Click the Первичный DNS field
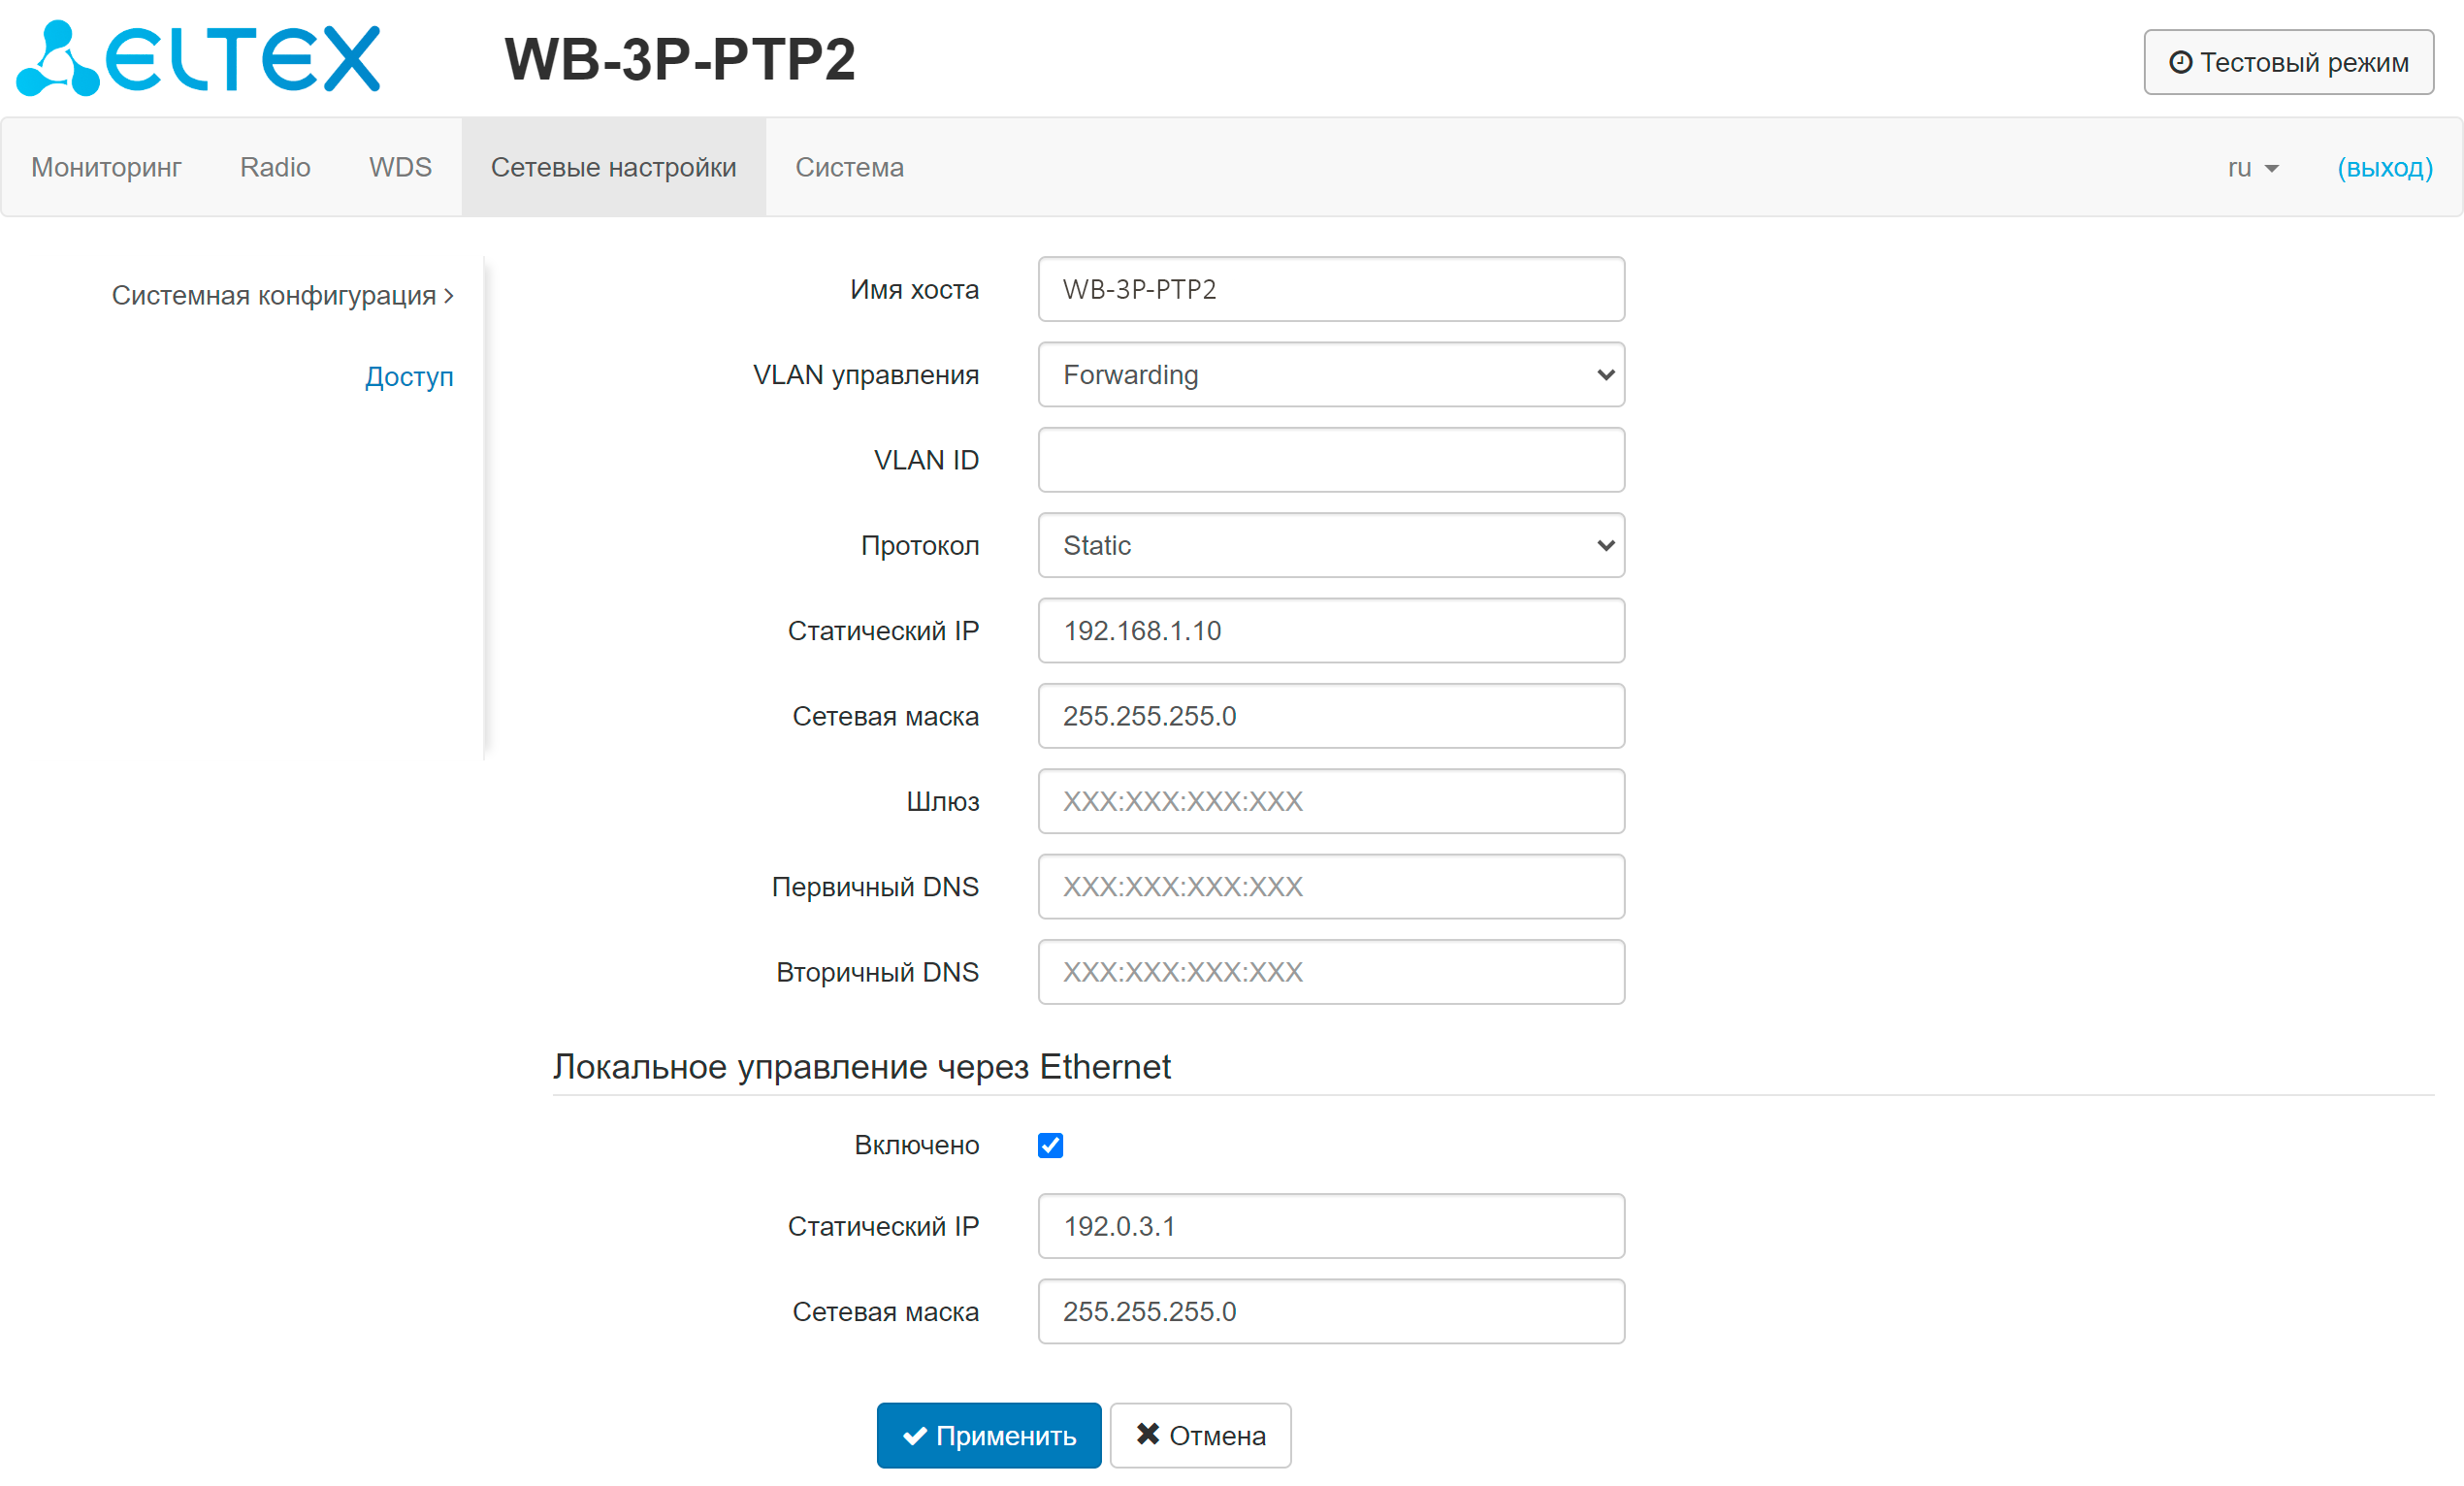 [x=1330, y=886]
